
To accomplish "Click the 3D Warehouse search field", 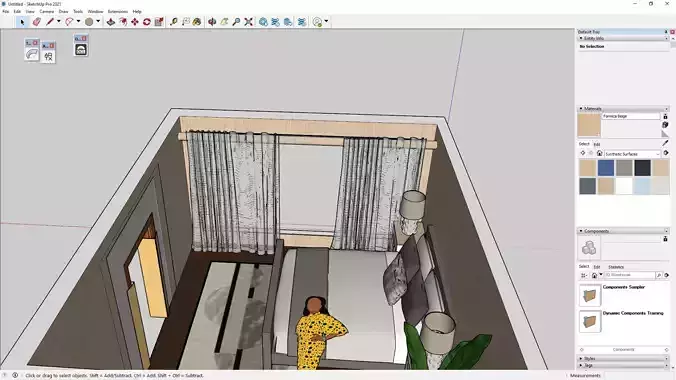I will 629,275.
